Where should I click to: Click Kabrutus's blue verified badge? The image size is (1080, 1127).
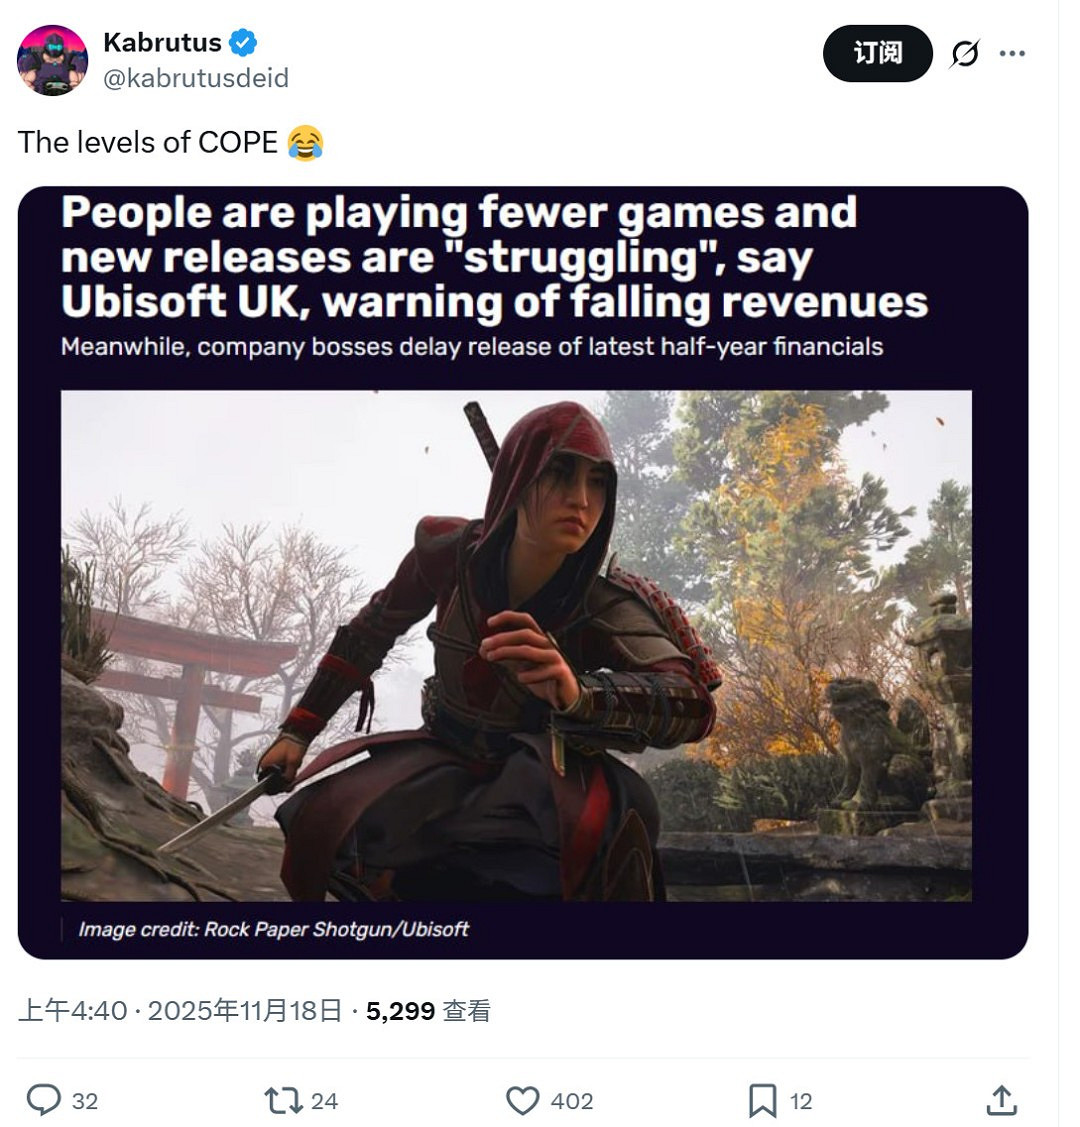(243, 42)
